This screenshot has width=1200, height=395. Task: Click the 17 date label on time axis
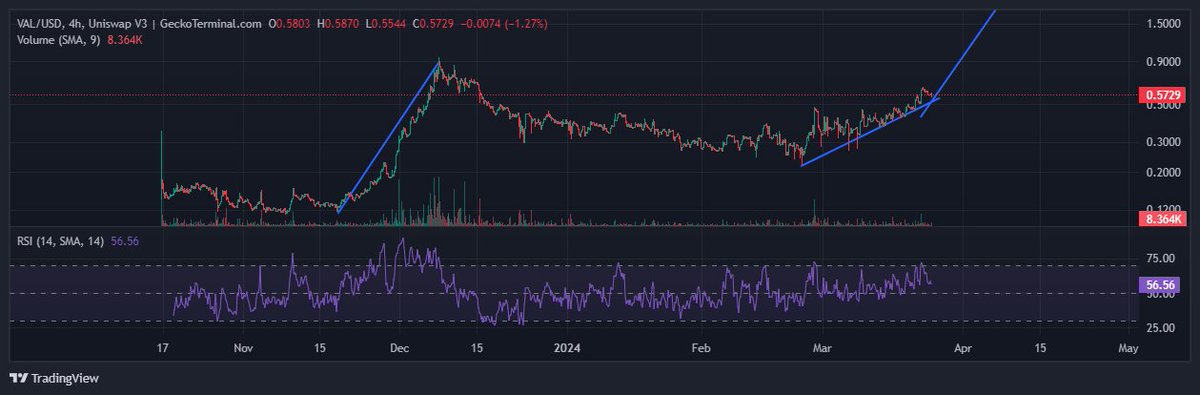(161, 349)
